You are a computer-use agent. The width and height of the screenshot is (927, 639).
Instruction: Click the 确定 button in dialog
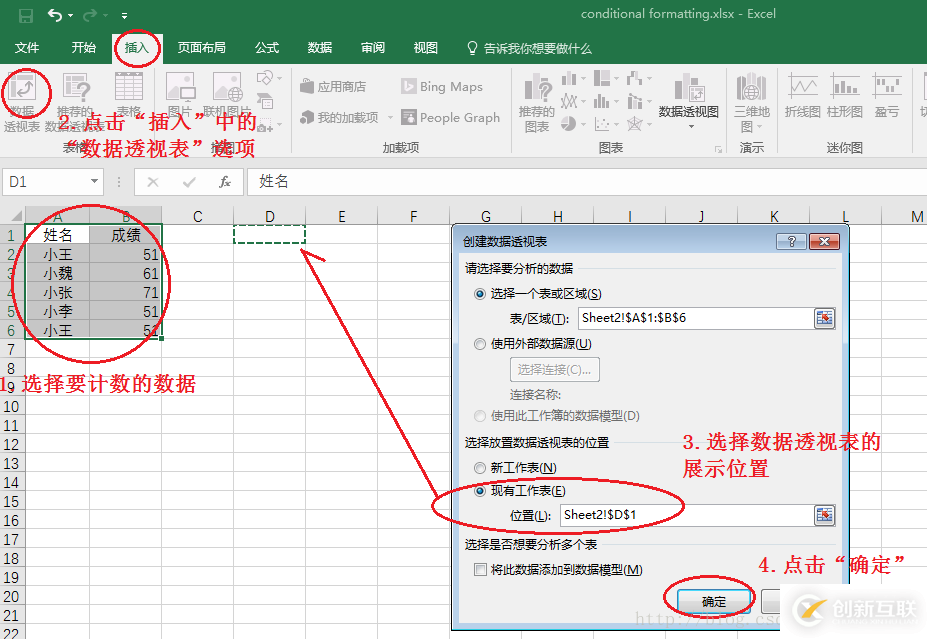pyautogui.click(x=714, y=601)
